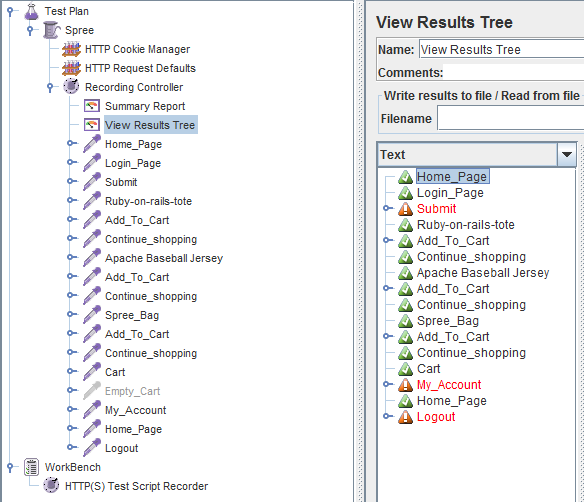The image size is (584, 502).
Task: Select the disabled Empty_Cart sampler
Action: [x=132, y=391]
